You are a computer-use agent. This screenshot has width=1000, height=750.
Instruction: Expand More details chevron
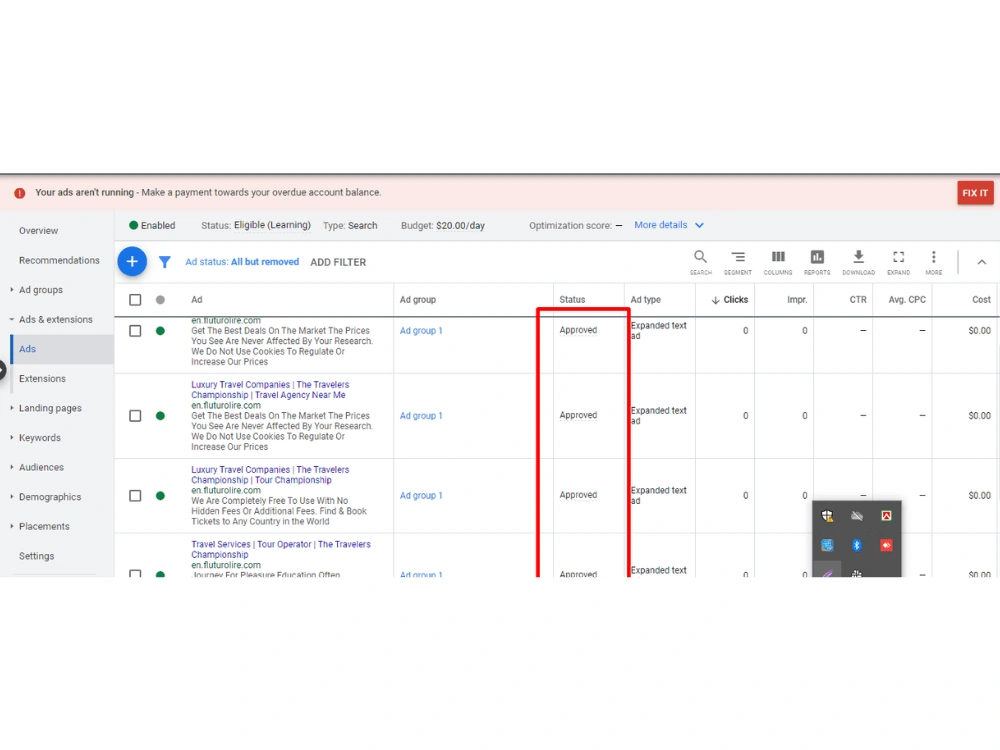pos(699,225)
